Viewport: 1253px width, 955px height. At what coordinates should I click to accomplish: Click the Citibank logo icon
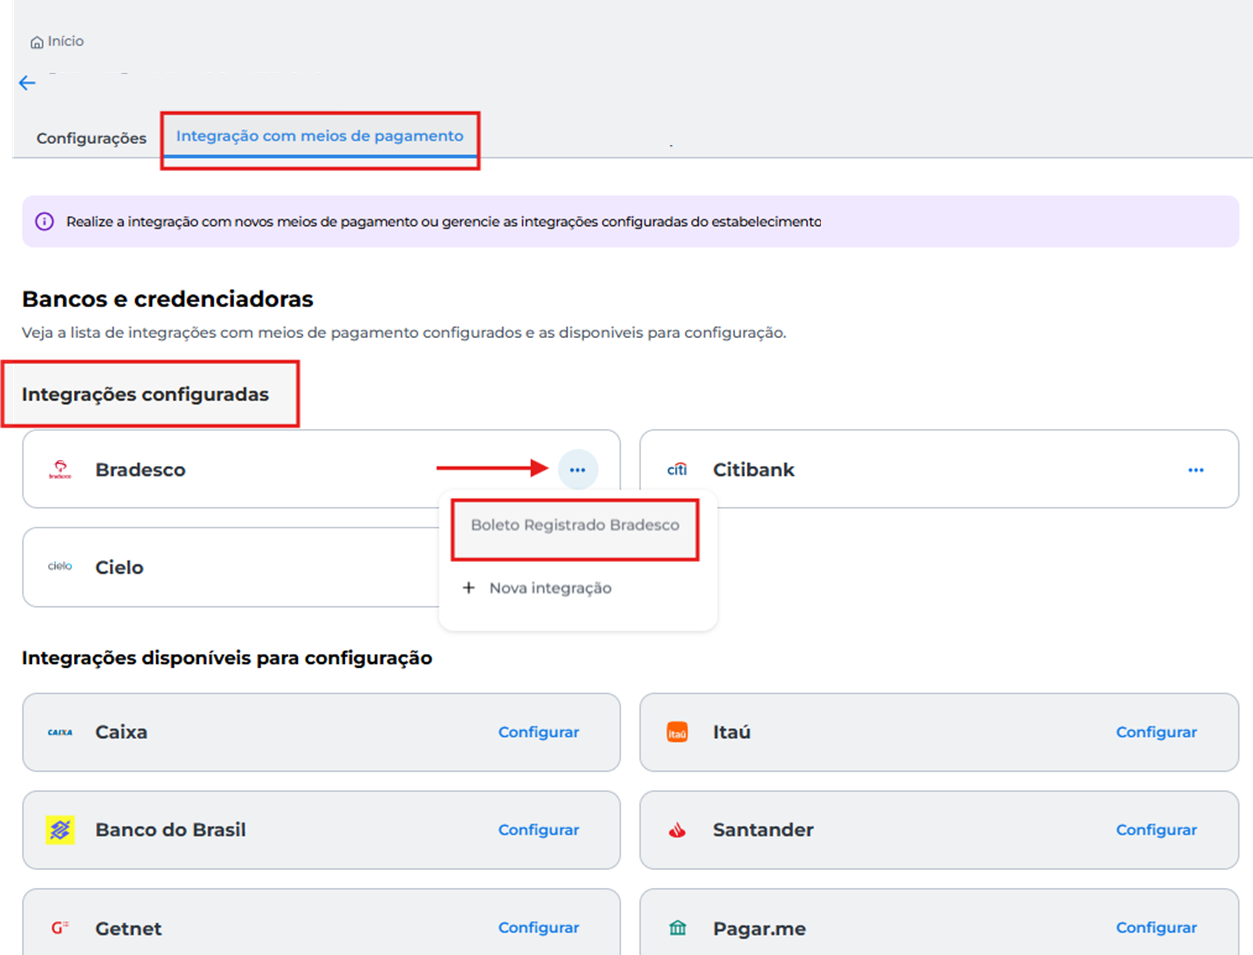(x=677, y=469)
